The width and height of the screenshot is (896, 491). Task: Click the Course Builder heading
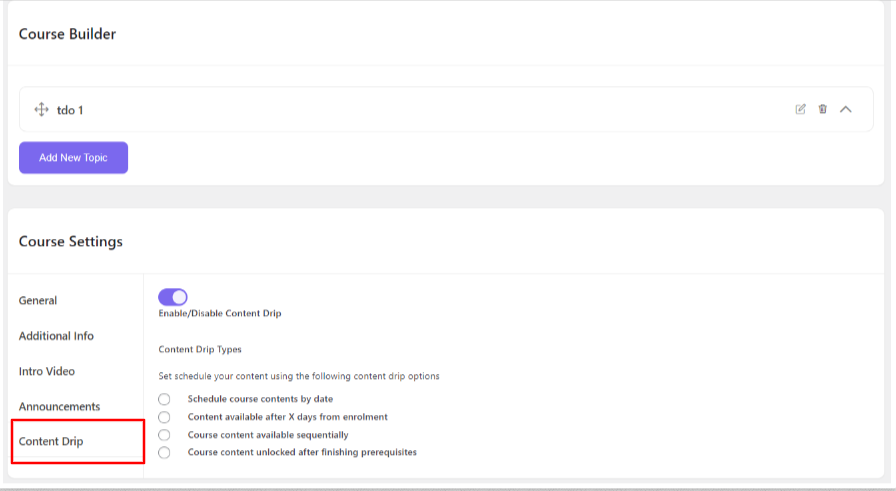(67, 34)
